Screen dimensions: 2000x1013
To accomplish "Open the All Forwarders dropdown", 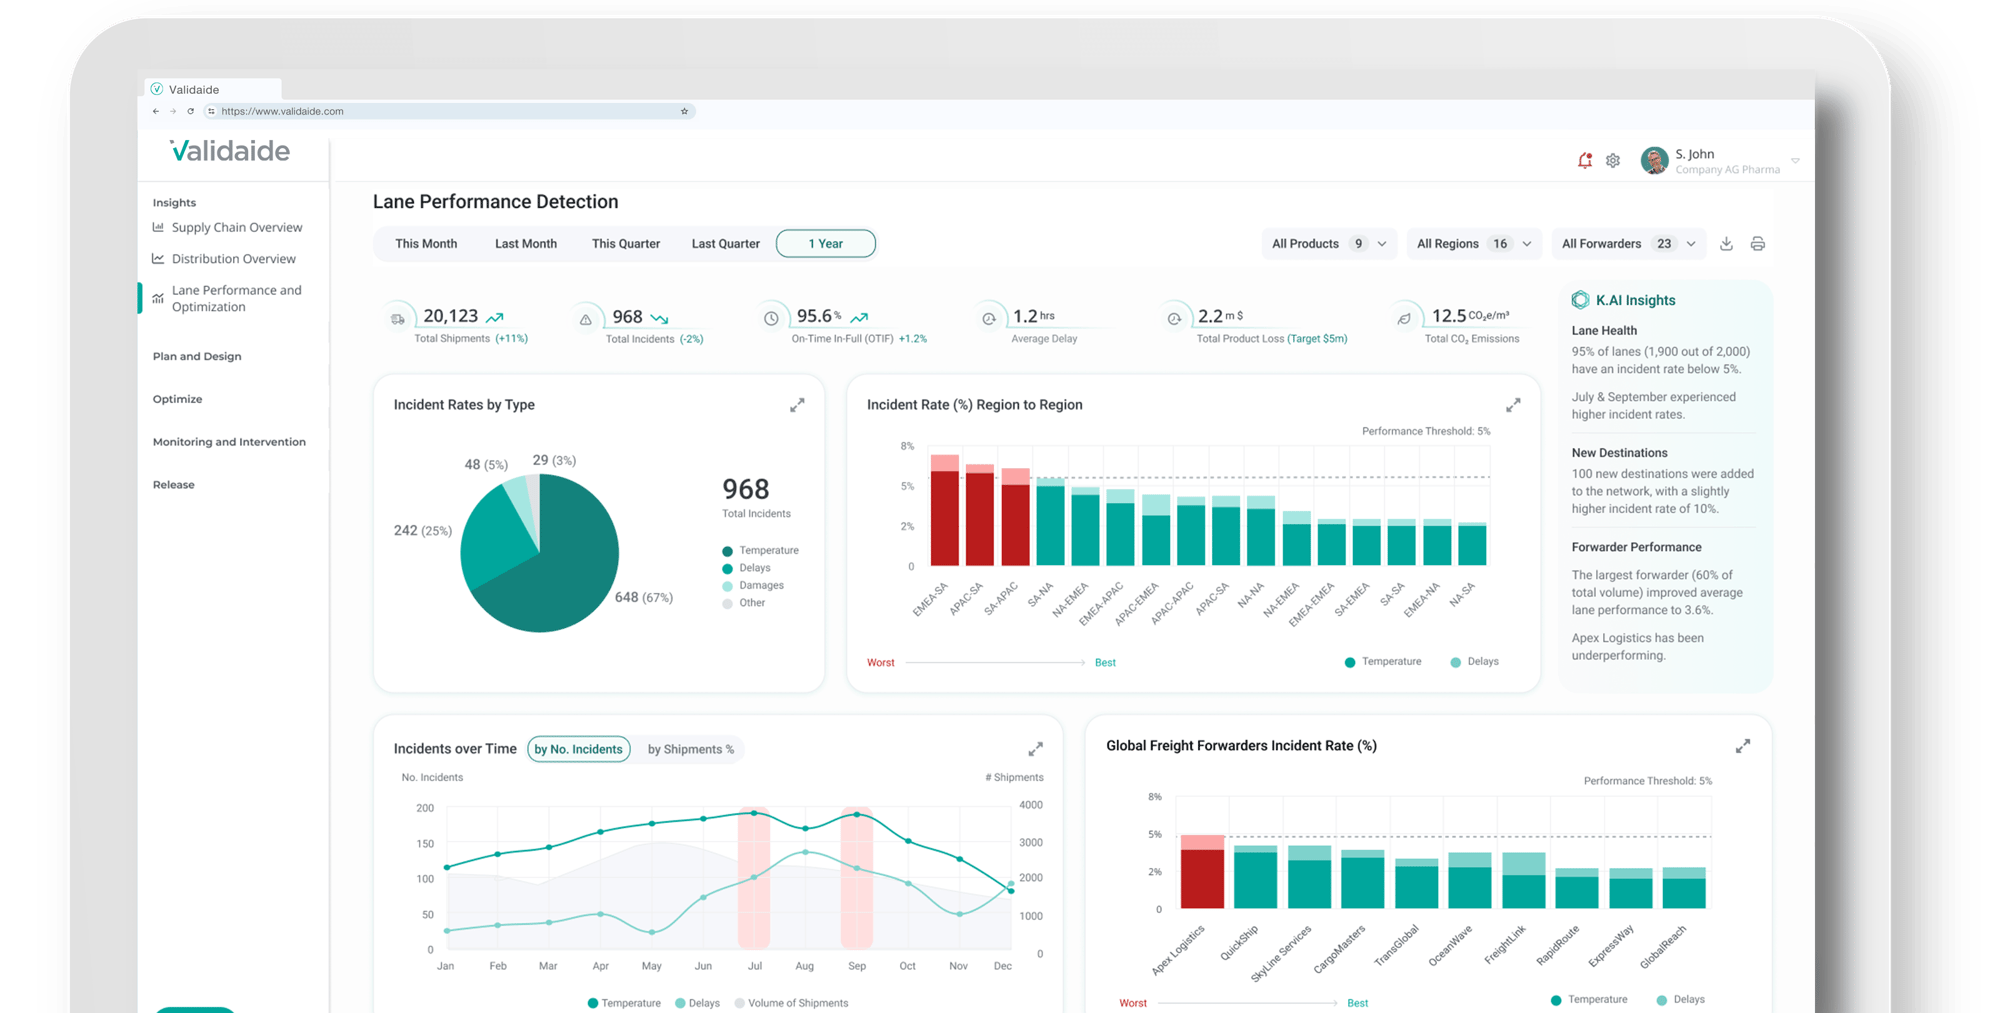I will [x=1629, y=243].
